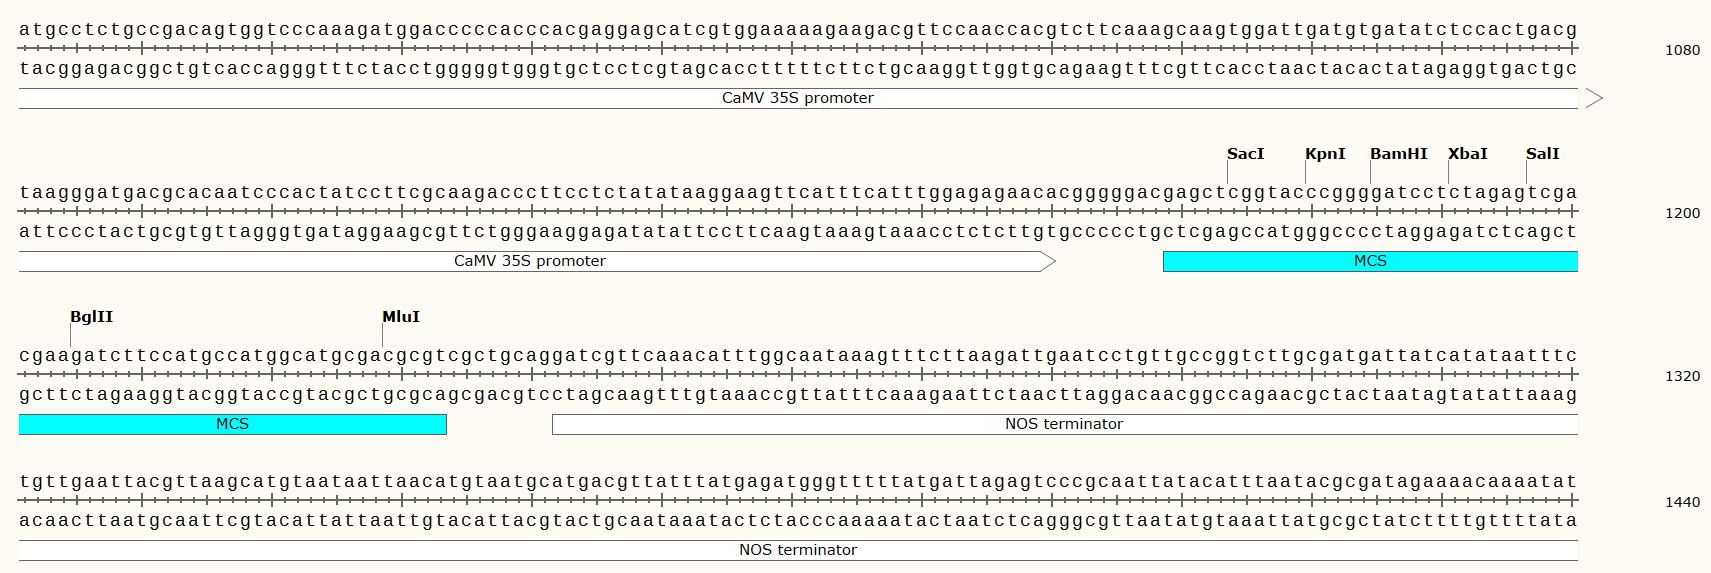
Task: Click the MluI enzyme label
Action: click(400, 316)
